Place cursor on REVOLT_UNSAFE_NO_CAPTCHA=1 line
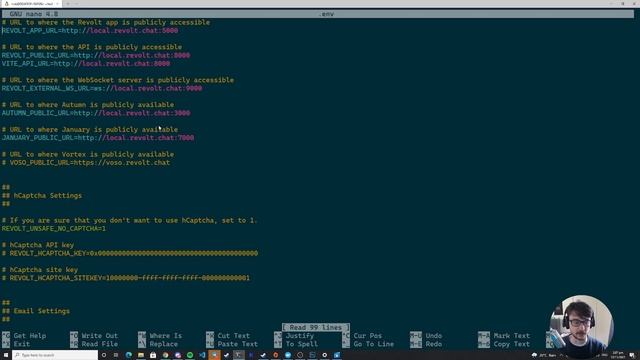640x360 pixels. (x=54, y=229)
